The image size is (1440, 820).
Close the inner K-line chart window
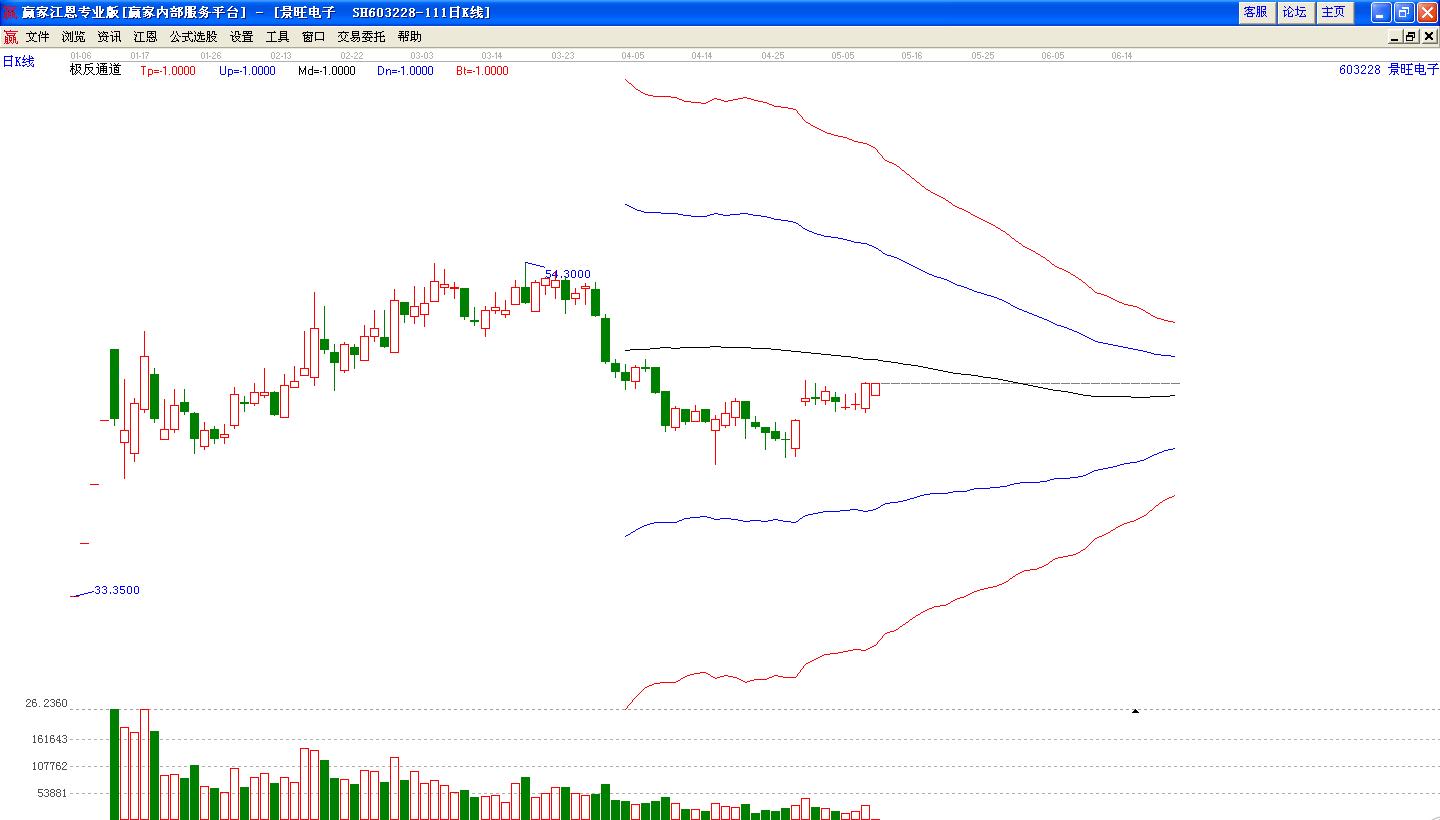(x=1427, y=37)
